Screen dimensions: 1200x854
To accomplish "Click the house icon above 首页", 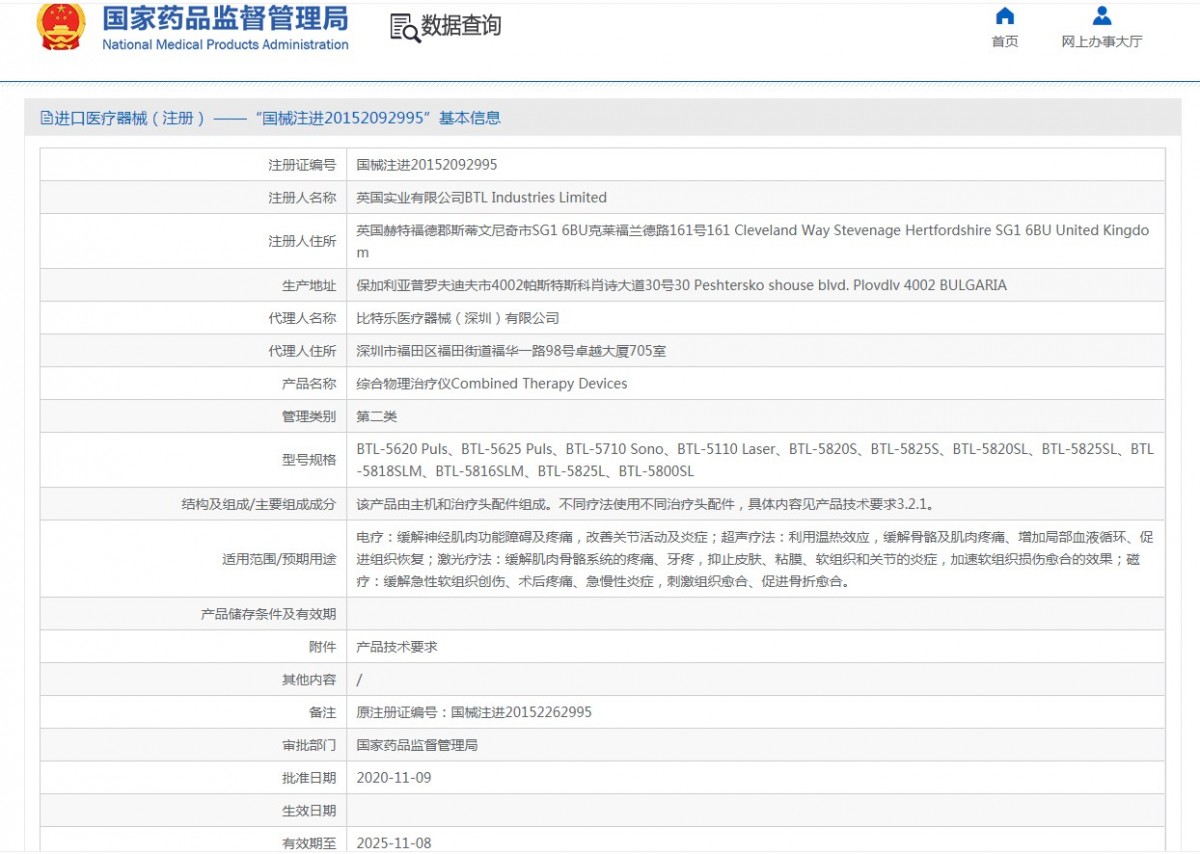I will pos(1005,16).
